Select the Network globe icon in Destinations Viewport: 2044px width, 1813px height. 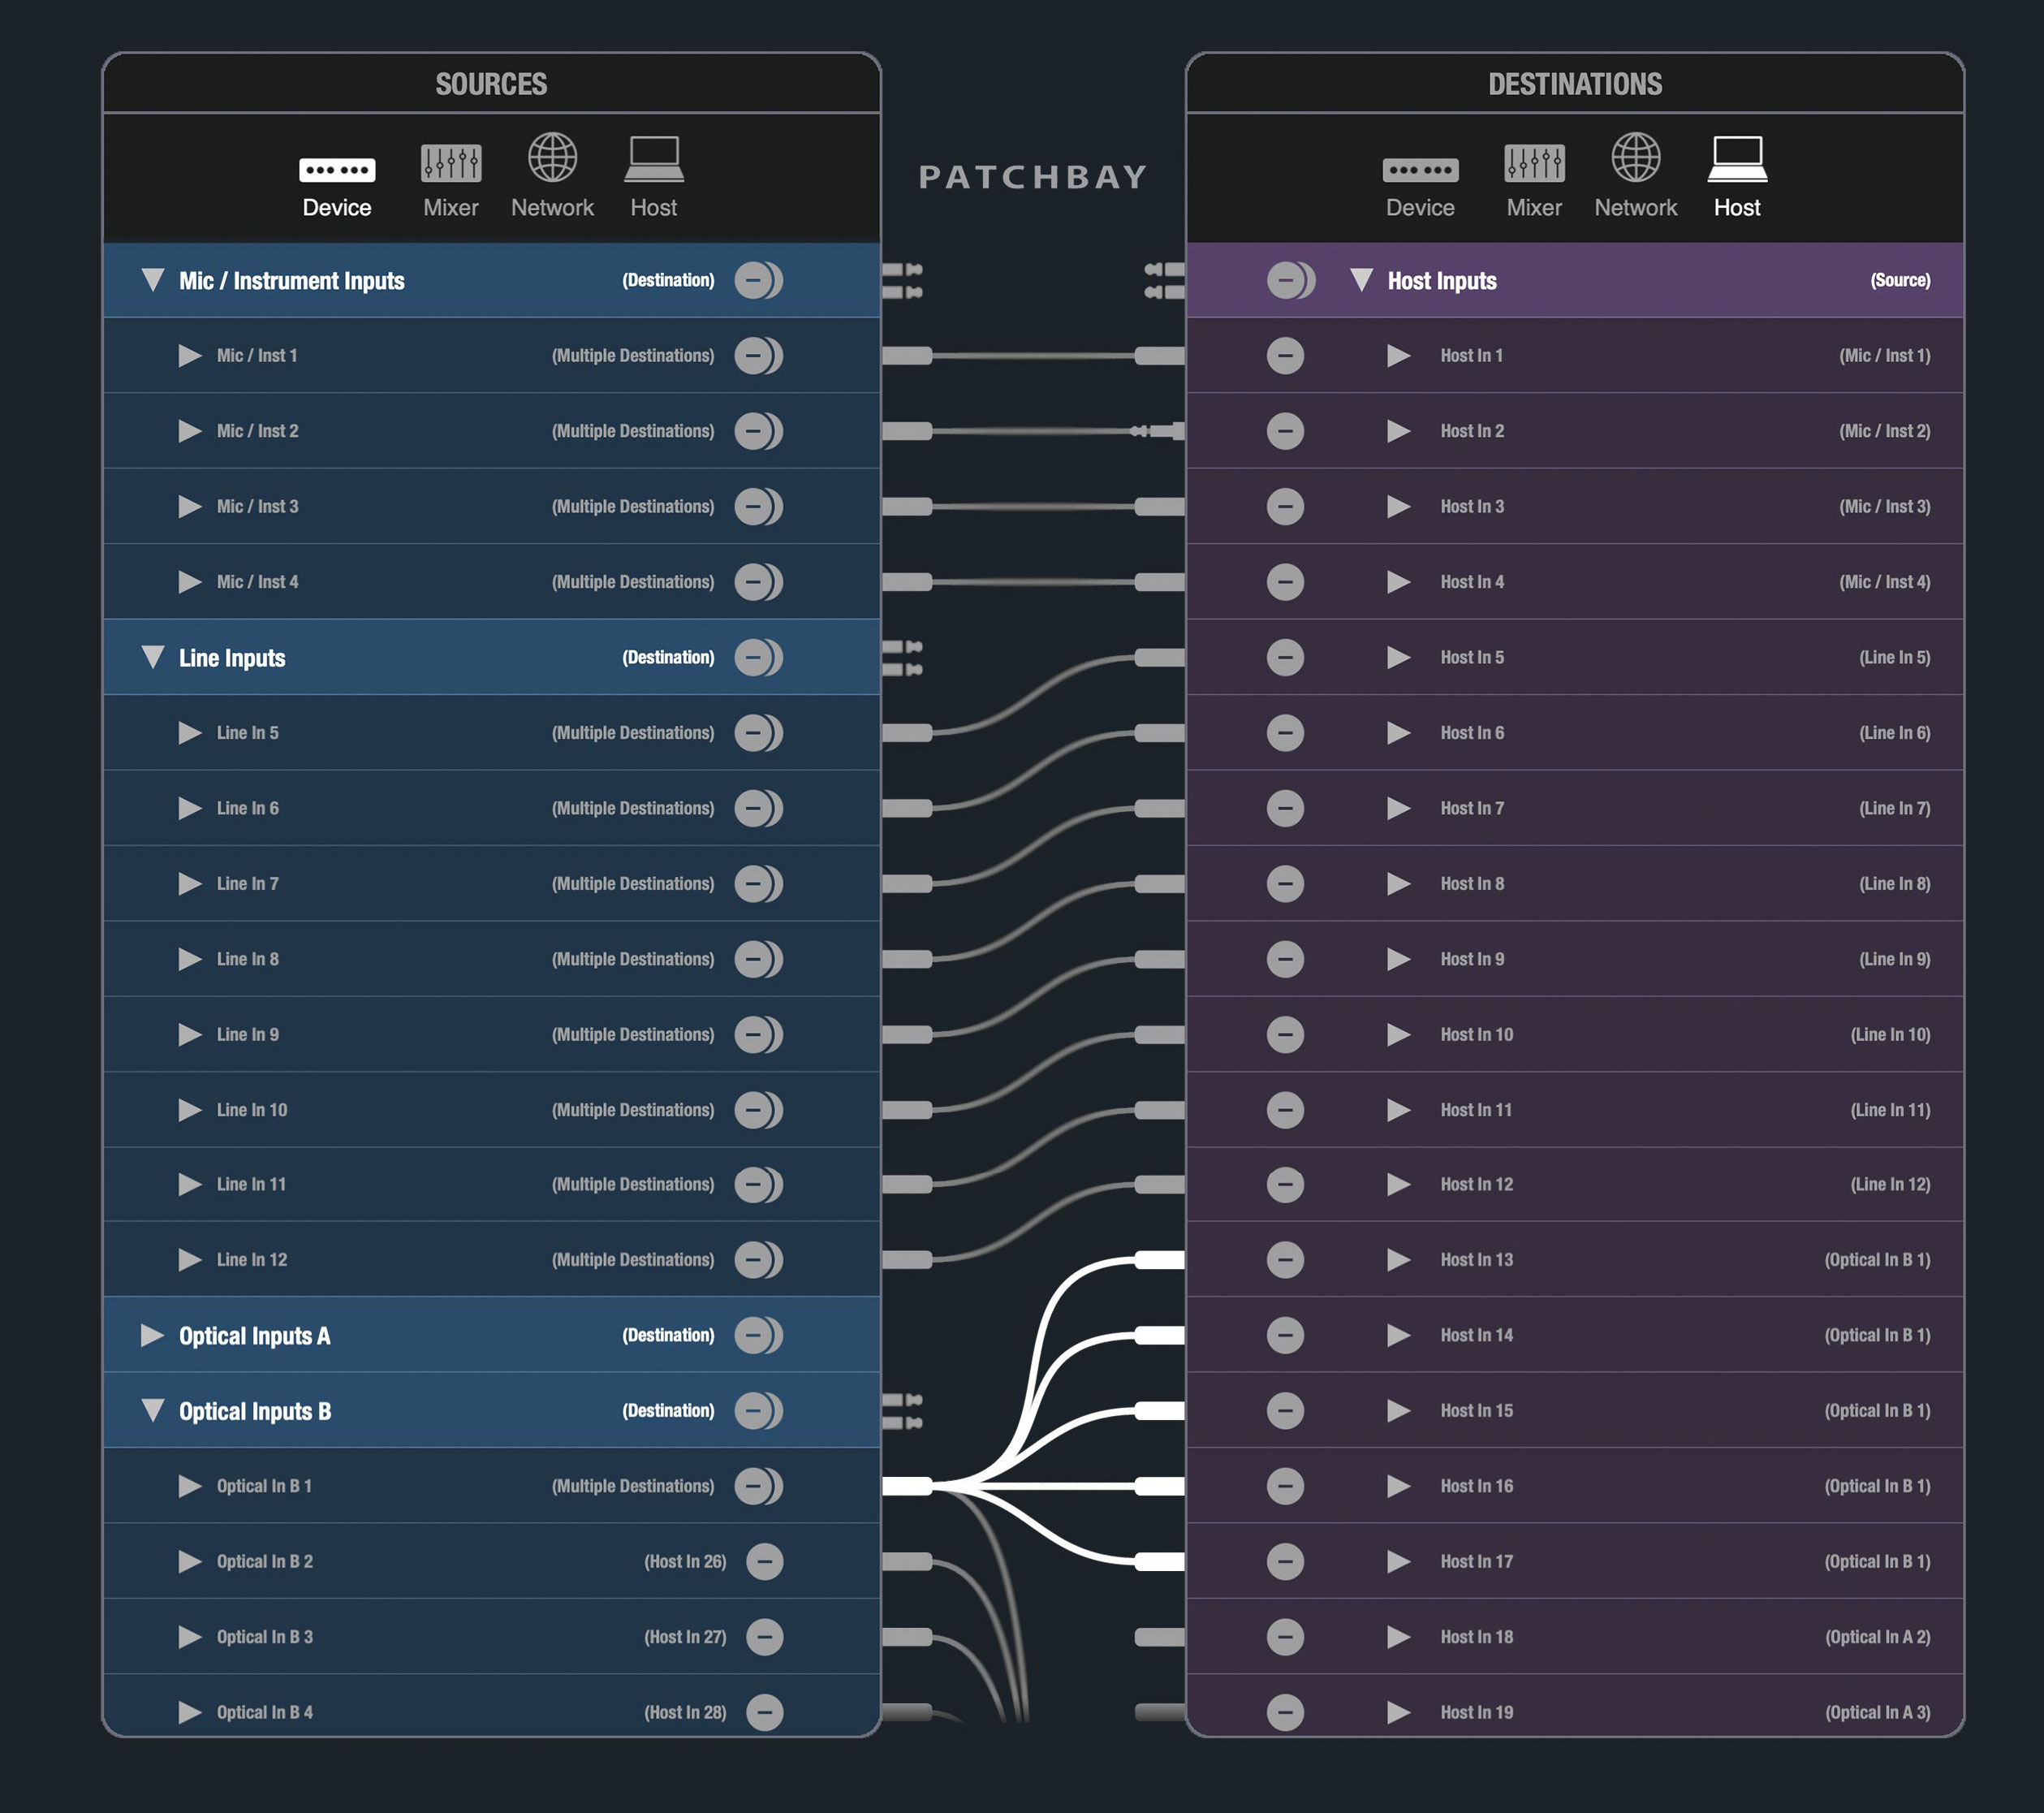point(1636,157)
